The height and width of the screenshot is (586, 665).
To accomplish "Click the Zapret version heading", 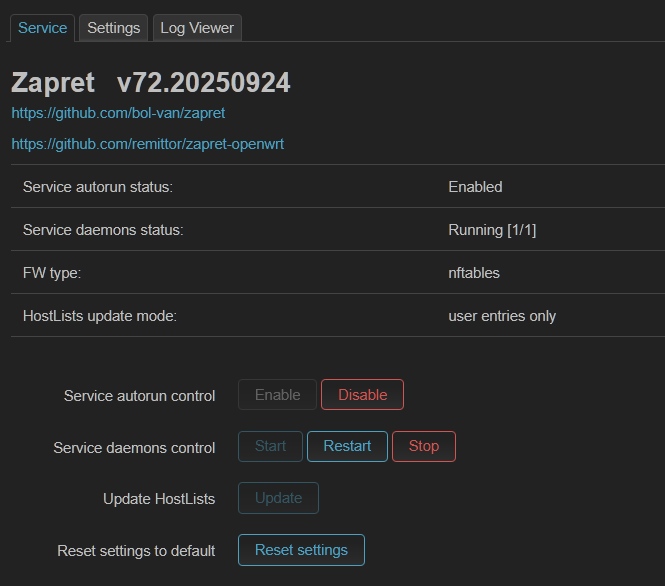I will point(151,83).
